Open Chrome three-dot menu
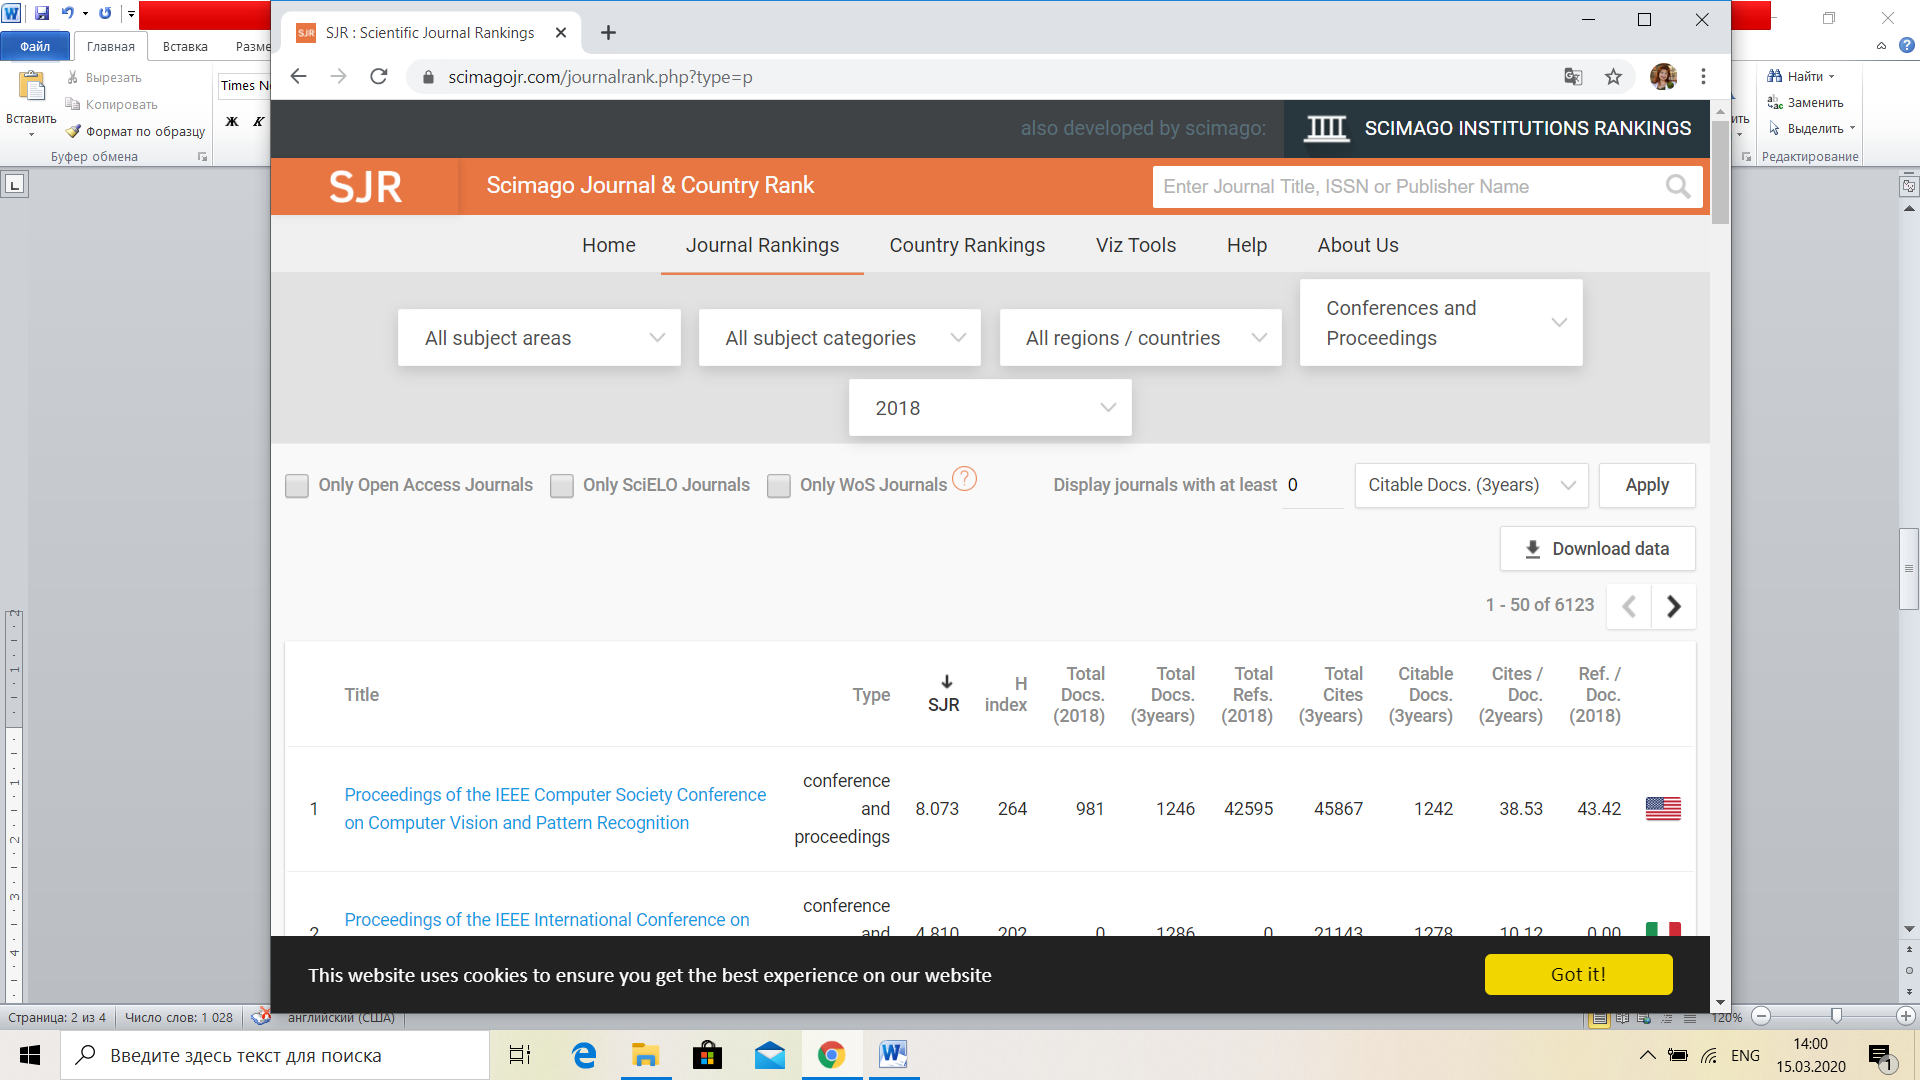This screenshot has width=1920, height=1080. click(x=1703, y=77)
